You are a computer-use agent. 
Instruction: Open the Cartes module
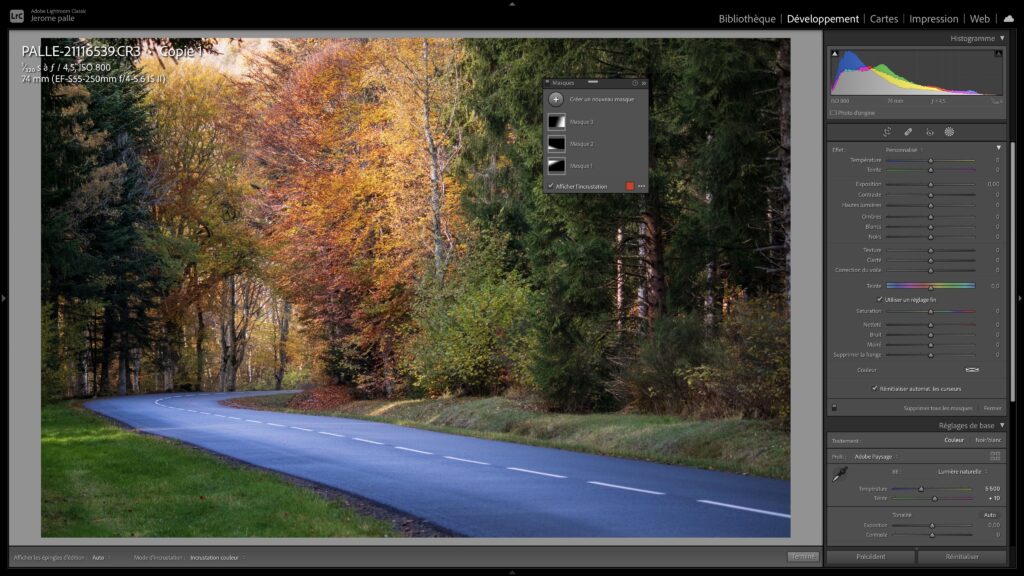point(884,19)
